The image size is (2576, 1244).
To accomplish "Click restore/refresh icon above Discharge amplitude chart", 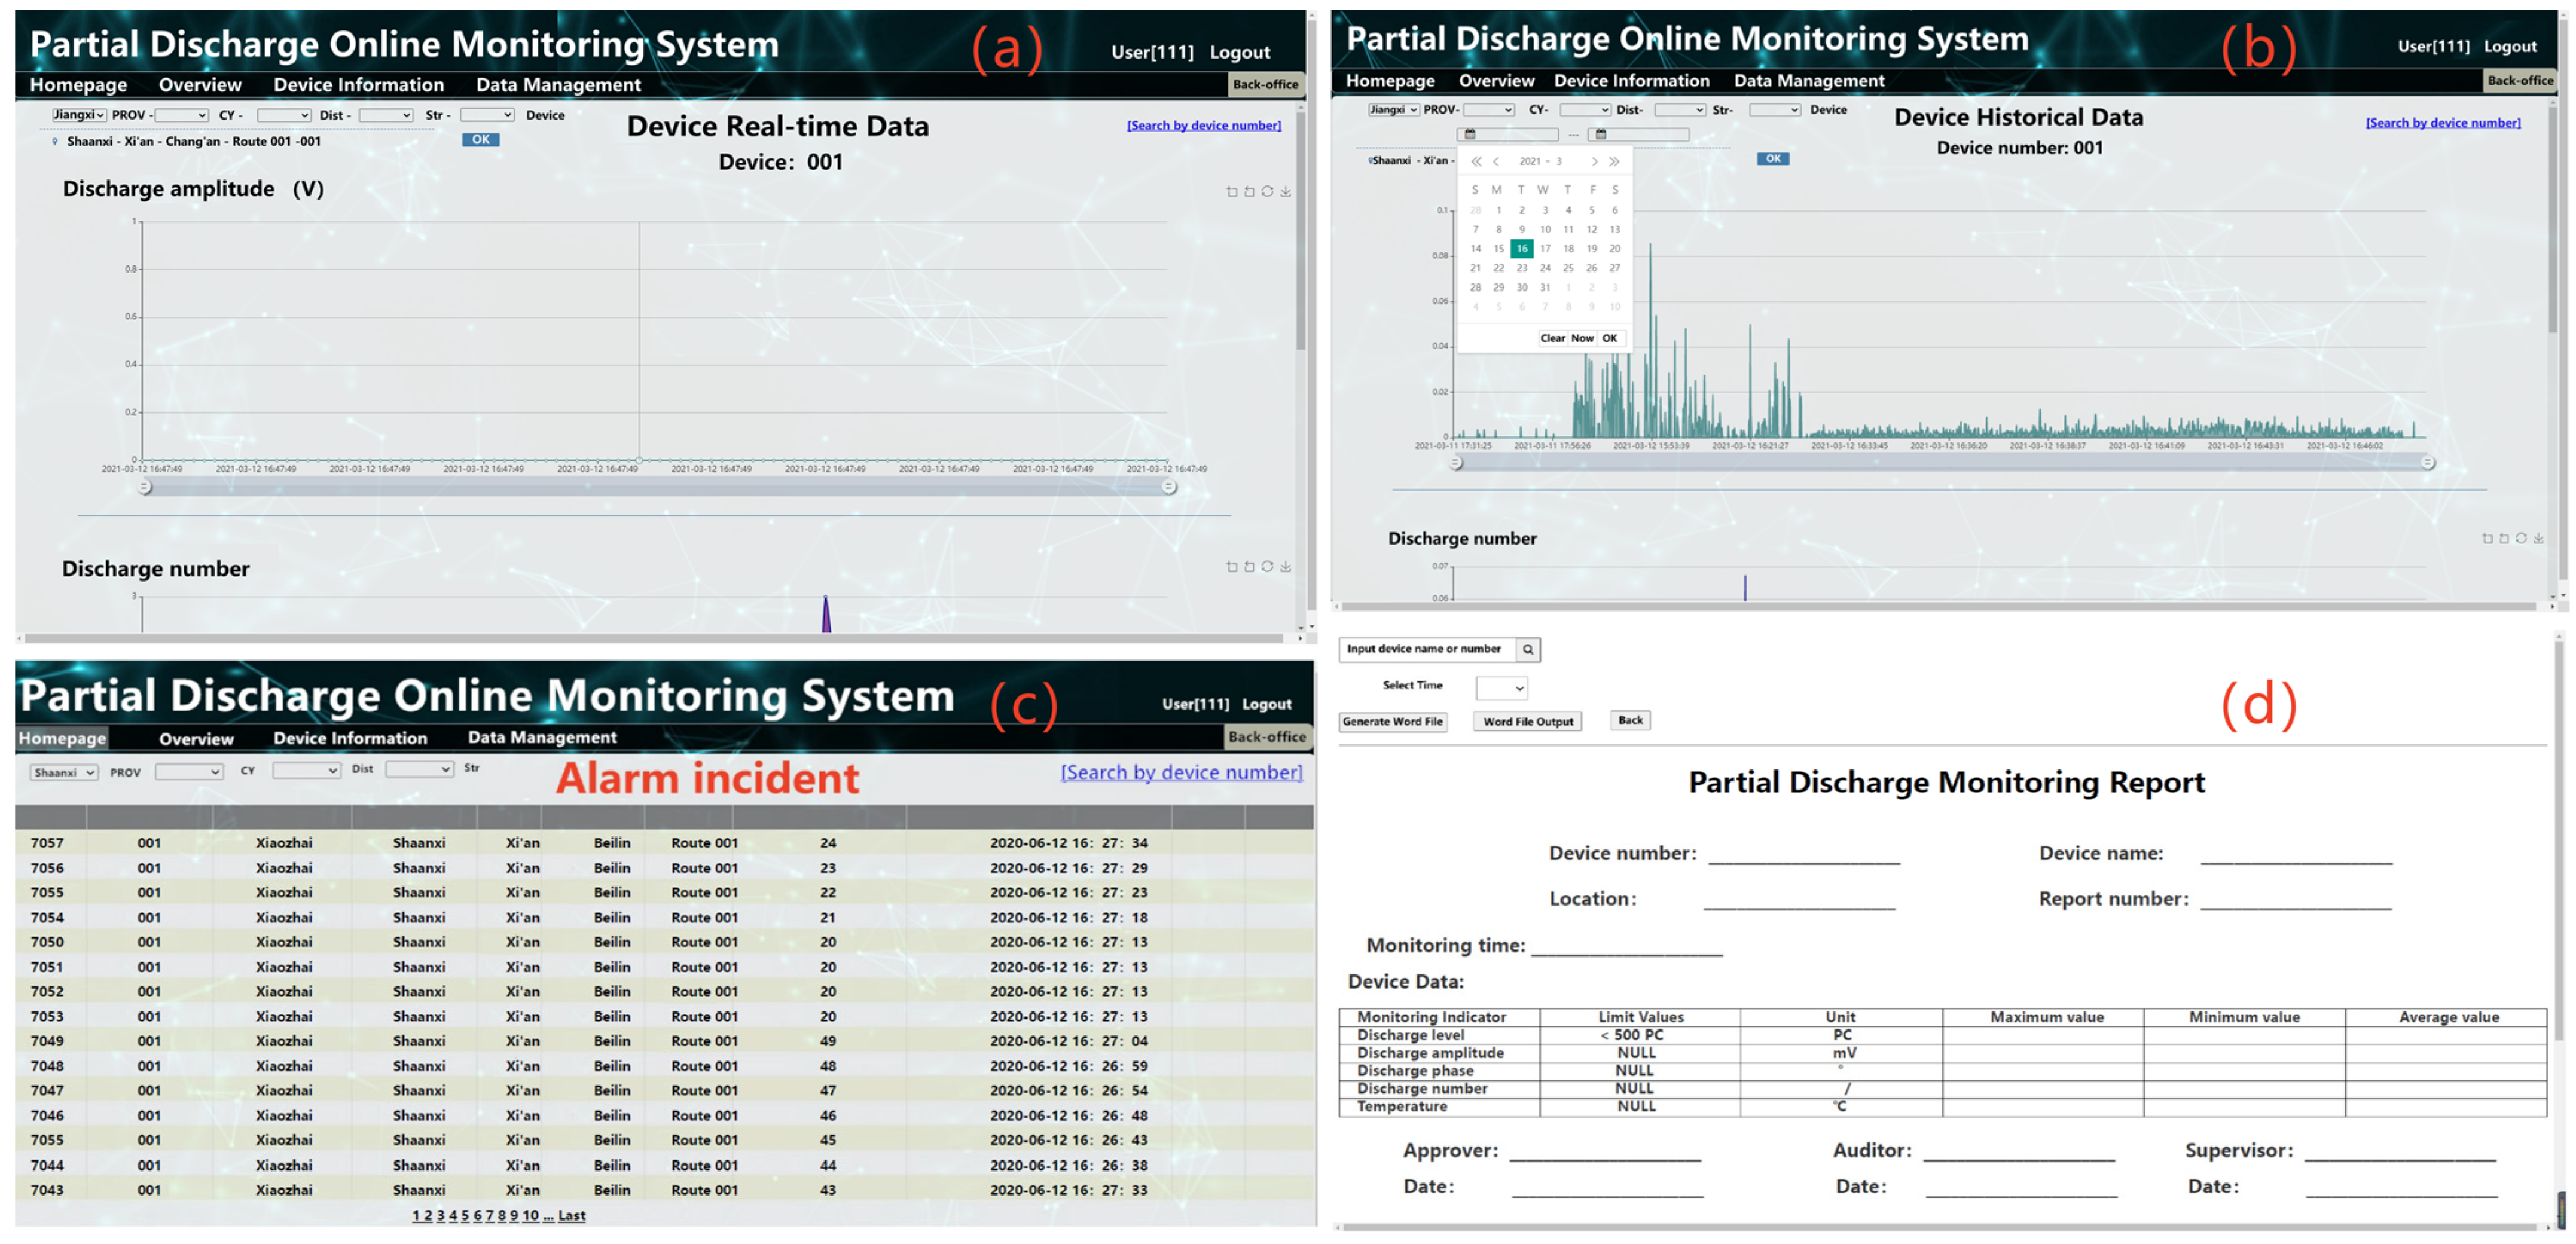I will (x=1267, y=192).
